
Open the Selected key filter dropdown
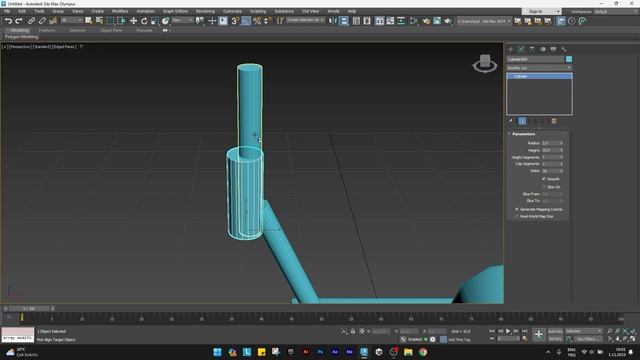tap(584, 331)
